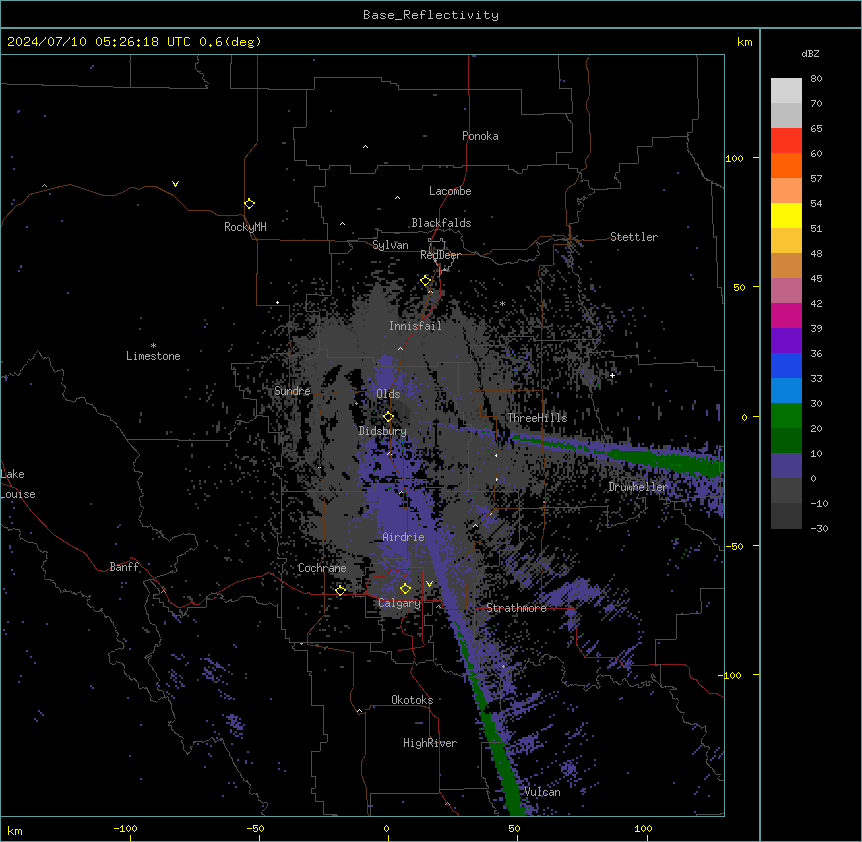Click the Base_Reflectivity title
Screen dimensions: 862x842
coord(431,15)
